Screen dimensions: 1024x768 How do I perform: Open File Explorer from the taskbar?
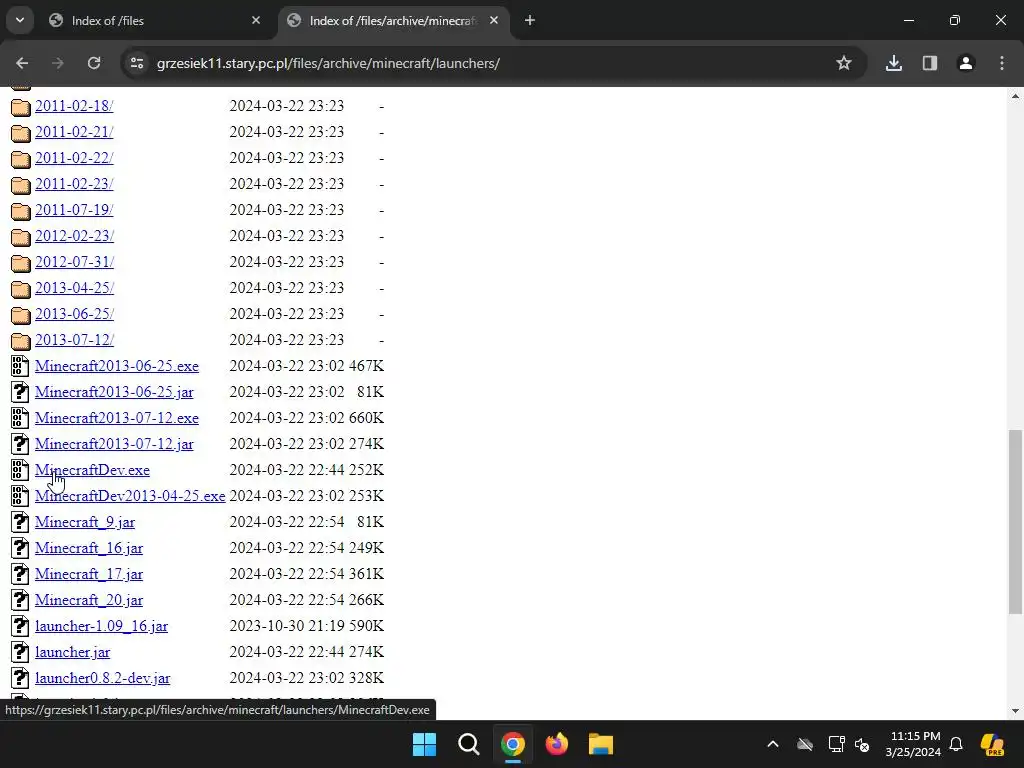point(601,744)
